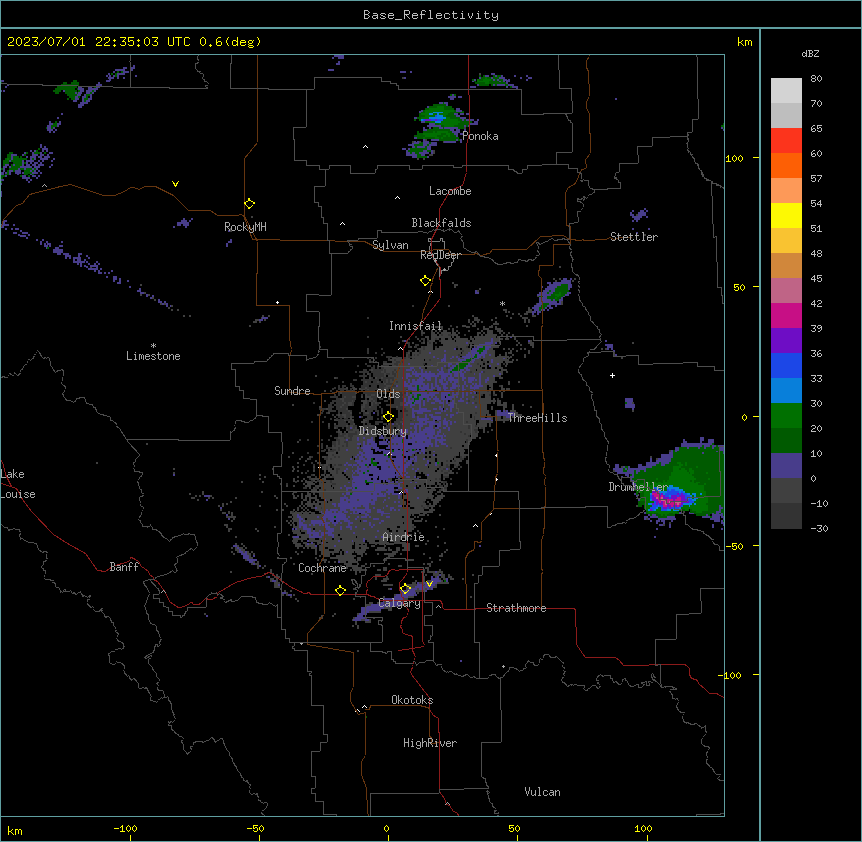Image resolution: width=862 pixels, height=842 pixels.
Task: Click the Lake Louise map label
Action: [x=18, y=484]
